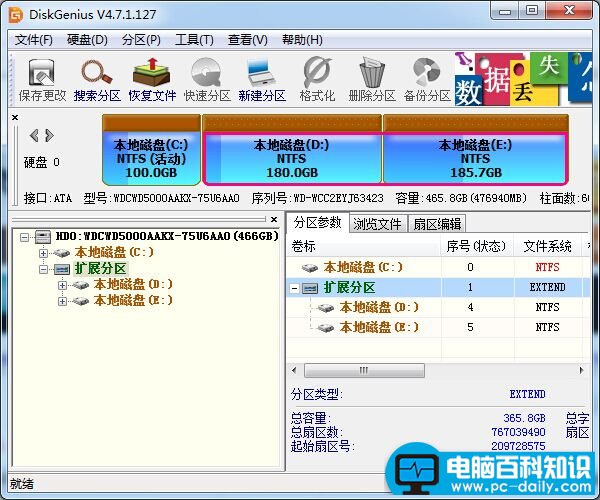The height and width of the screenshot is (500, 600).
Task: Click drive icon beside 本地磁盘(C:) in tree
Action: pos(61,253)
